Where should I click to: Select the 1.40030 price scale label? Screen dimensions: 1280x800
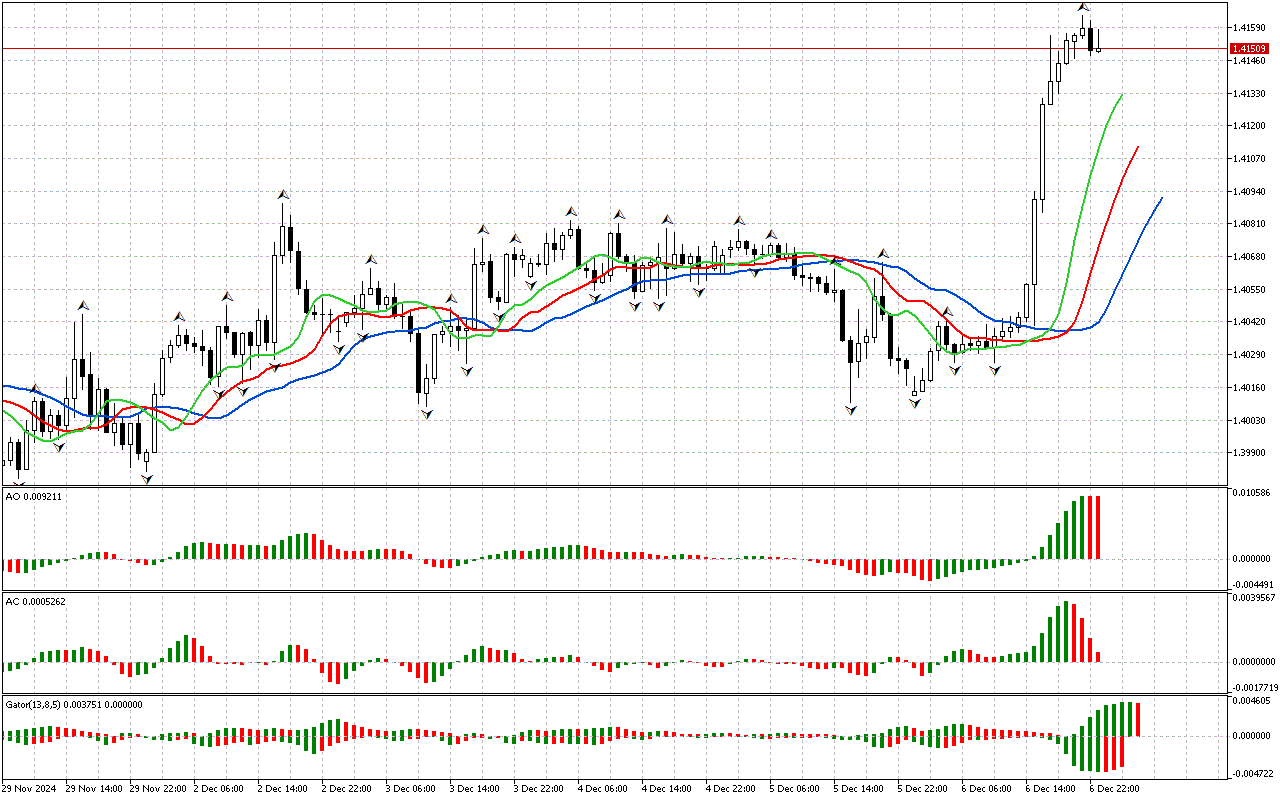[1248, 421]
